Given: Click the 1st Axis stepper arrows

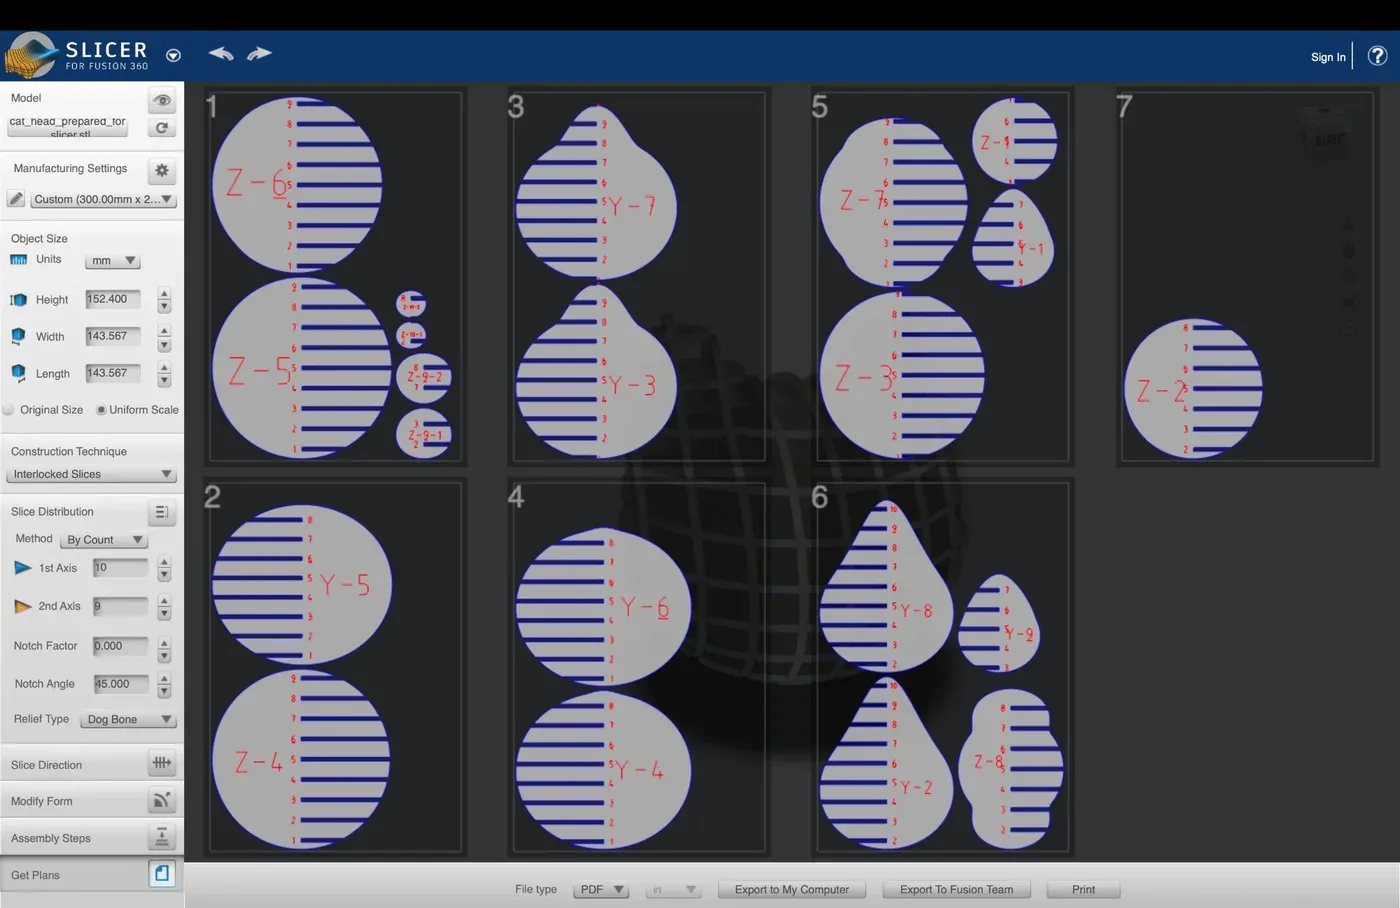Looking at the screenshot, I should click(x=164, y=569).
